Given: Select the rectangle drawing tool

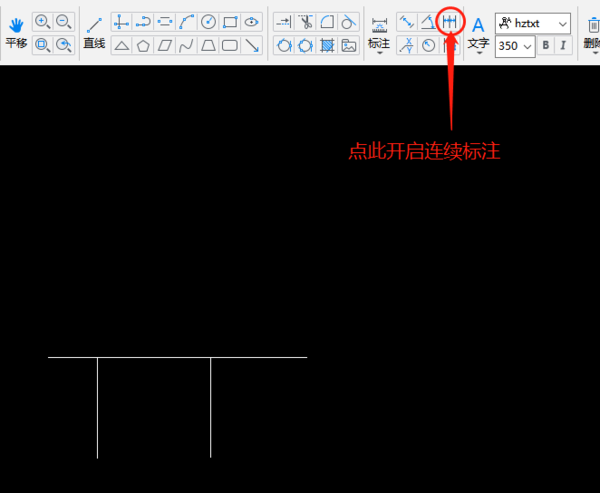Looking at the screenshot, I should pos(230,22).
